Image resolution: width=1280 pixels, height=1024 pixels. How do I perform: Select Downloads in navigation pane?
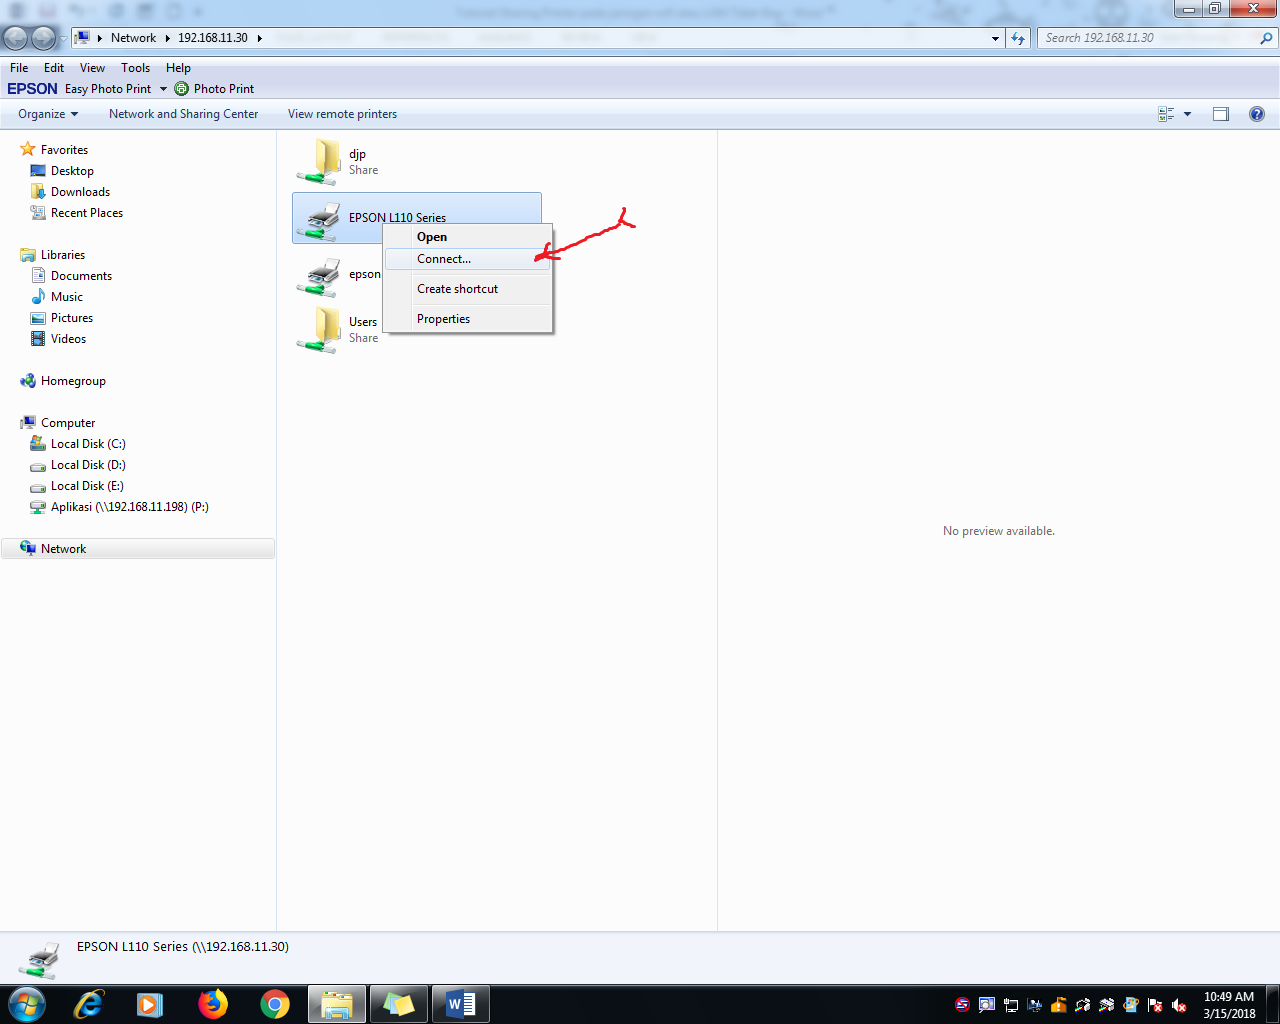80,192
